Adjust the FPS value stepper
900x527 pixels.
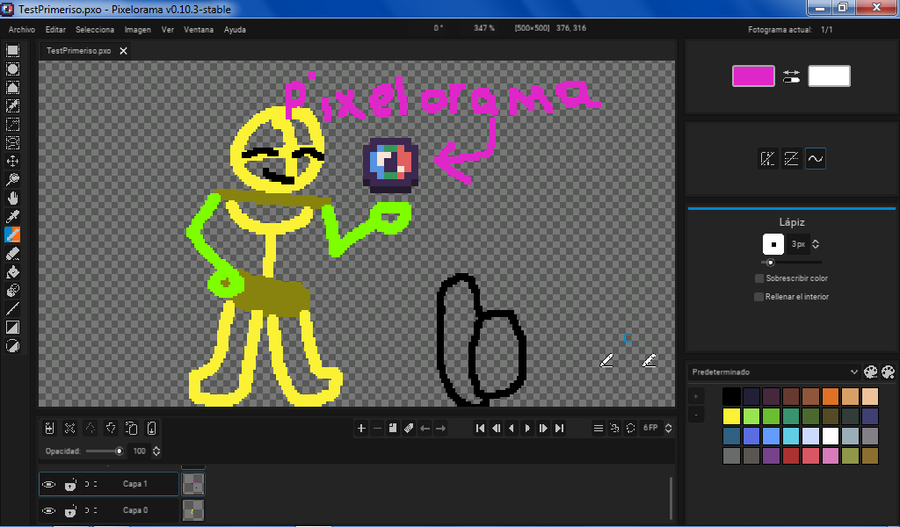[x=668, y=428]
